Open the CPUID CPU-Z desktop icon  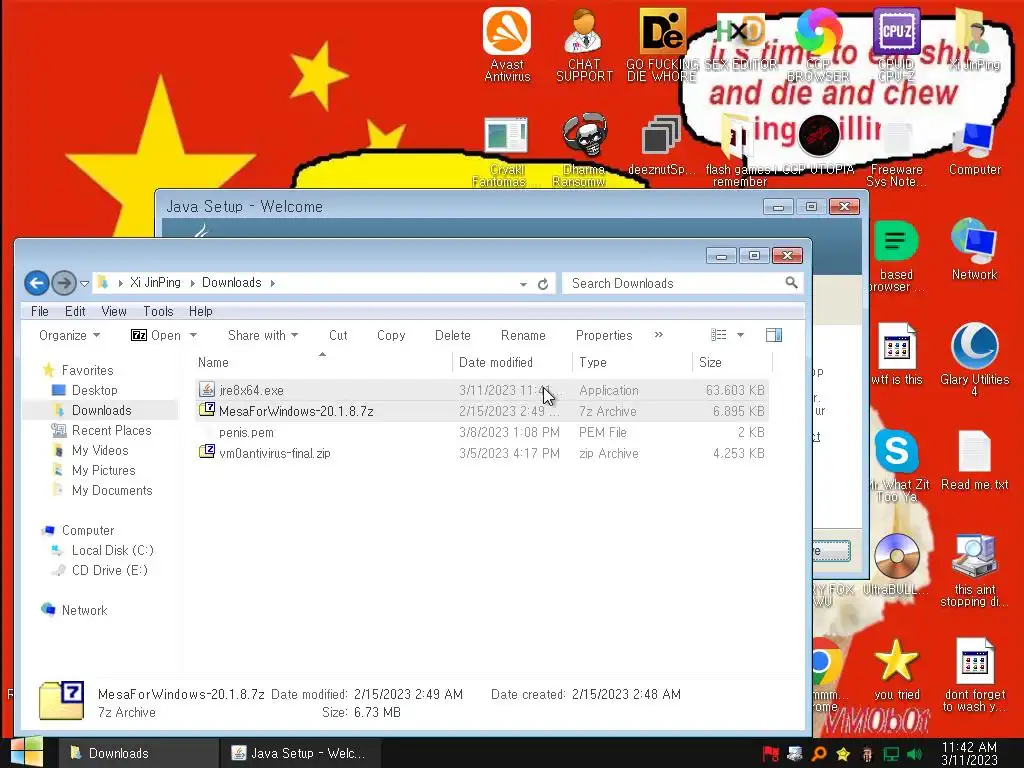(896, 44)
